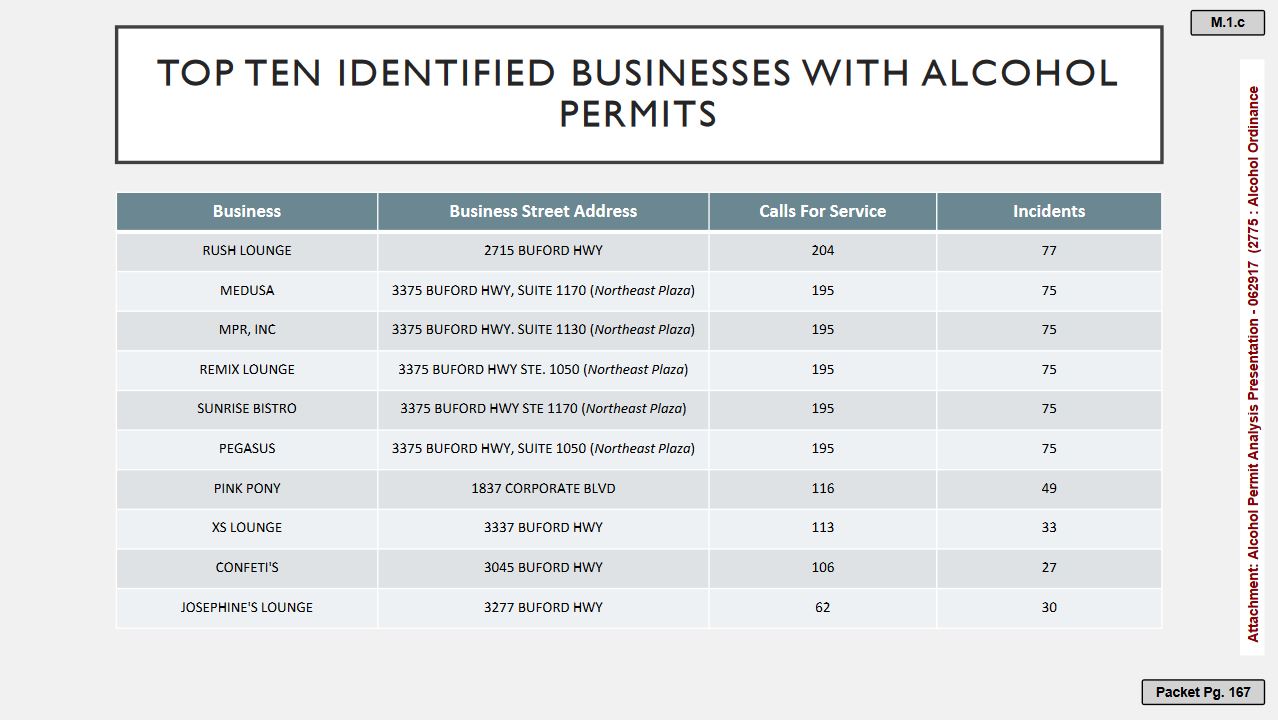Select the MPR, INC table cell
Image resolution: width=1278 pixels, height=720 pixels.
(x=247, y=329)
